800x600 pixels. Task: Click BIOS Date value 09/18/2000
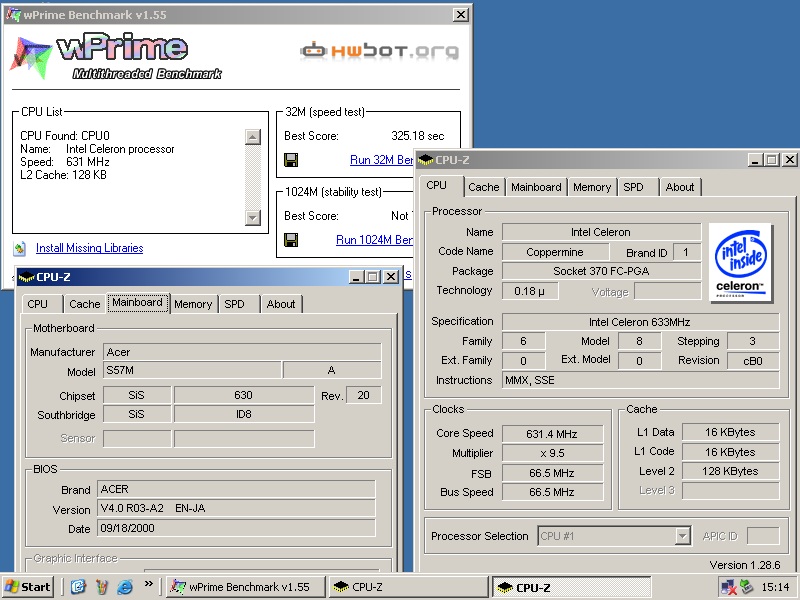click(x=236, y=528)
